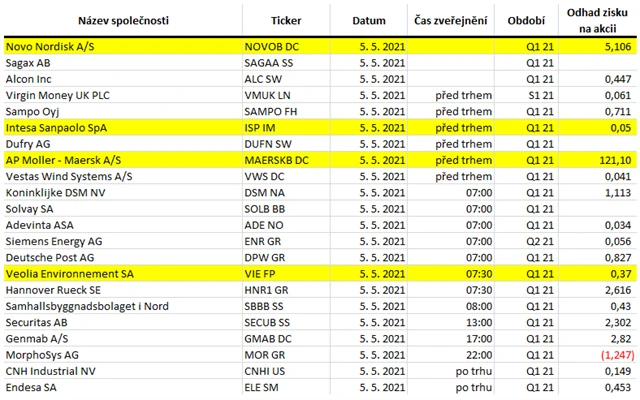Click the Čas zveřejnění column header
Image resolution: width=640 pixels, height=400 pixels.
tap(446, 19)
